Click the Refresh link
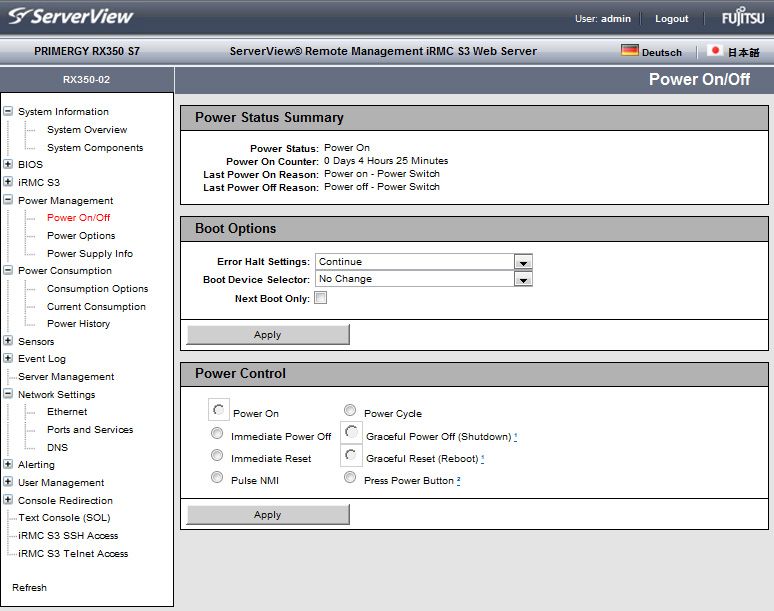The height and width of the screenshot is (611, 774). click(29, 587)
